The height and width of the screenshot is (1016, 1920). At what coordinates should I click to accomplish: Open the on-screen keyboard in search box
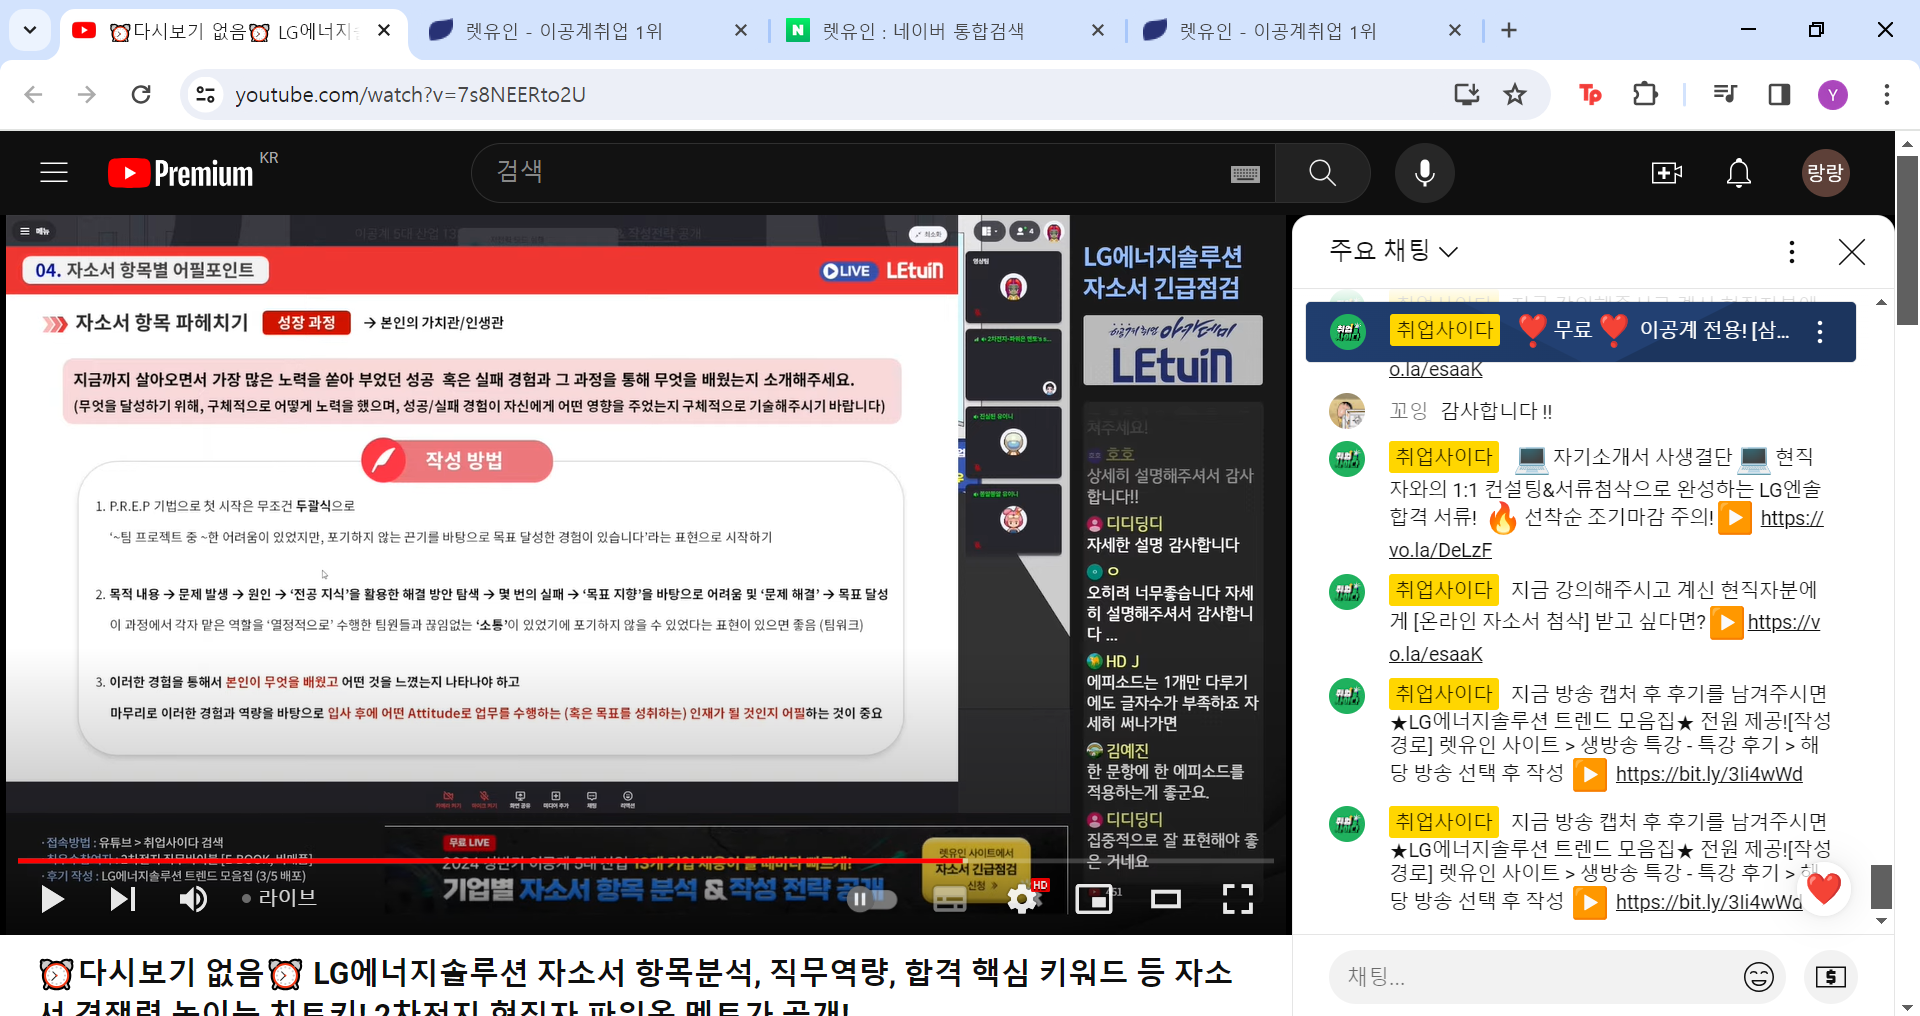coord(1245,174)
